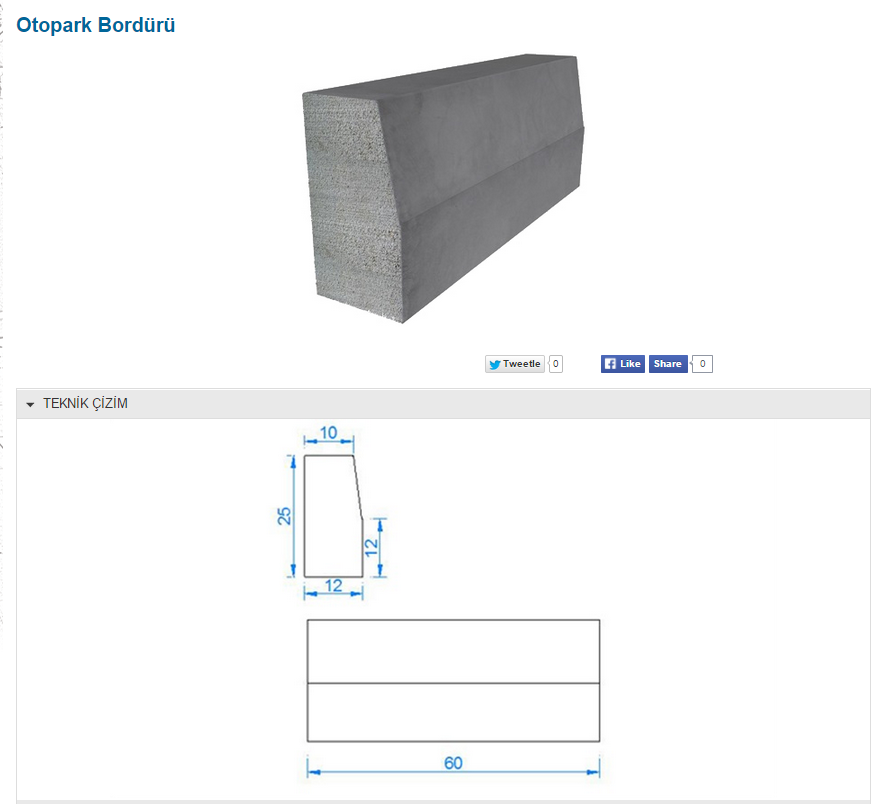Screen dimensions: 876x804
Task: Click the Tweetle button
Action: click(515, 364)
